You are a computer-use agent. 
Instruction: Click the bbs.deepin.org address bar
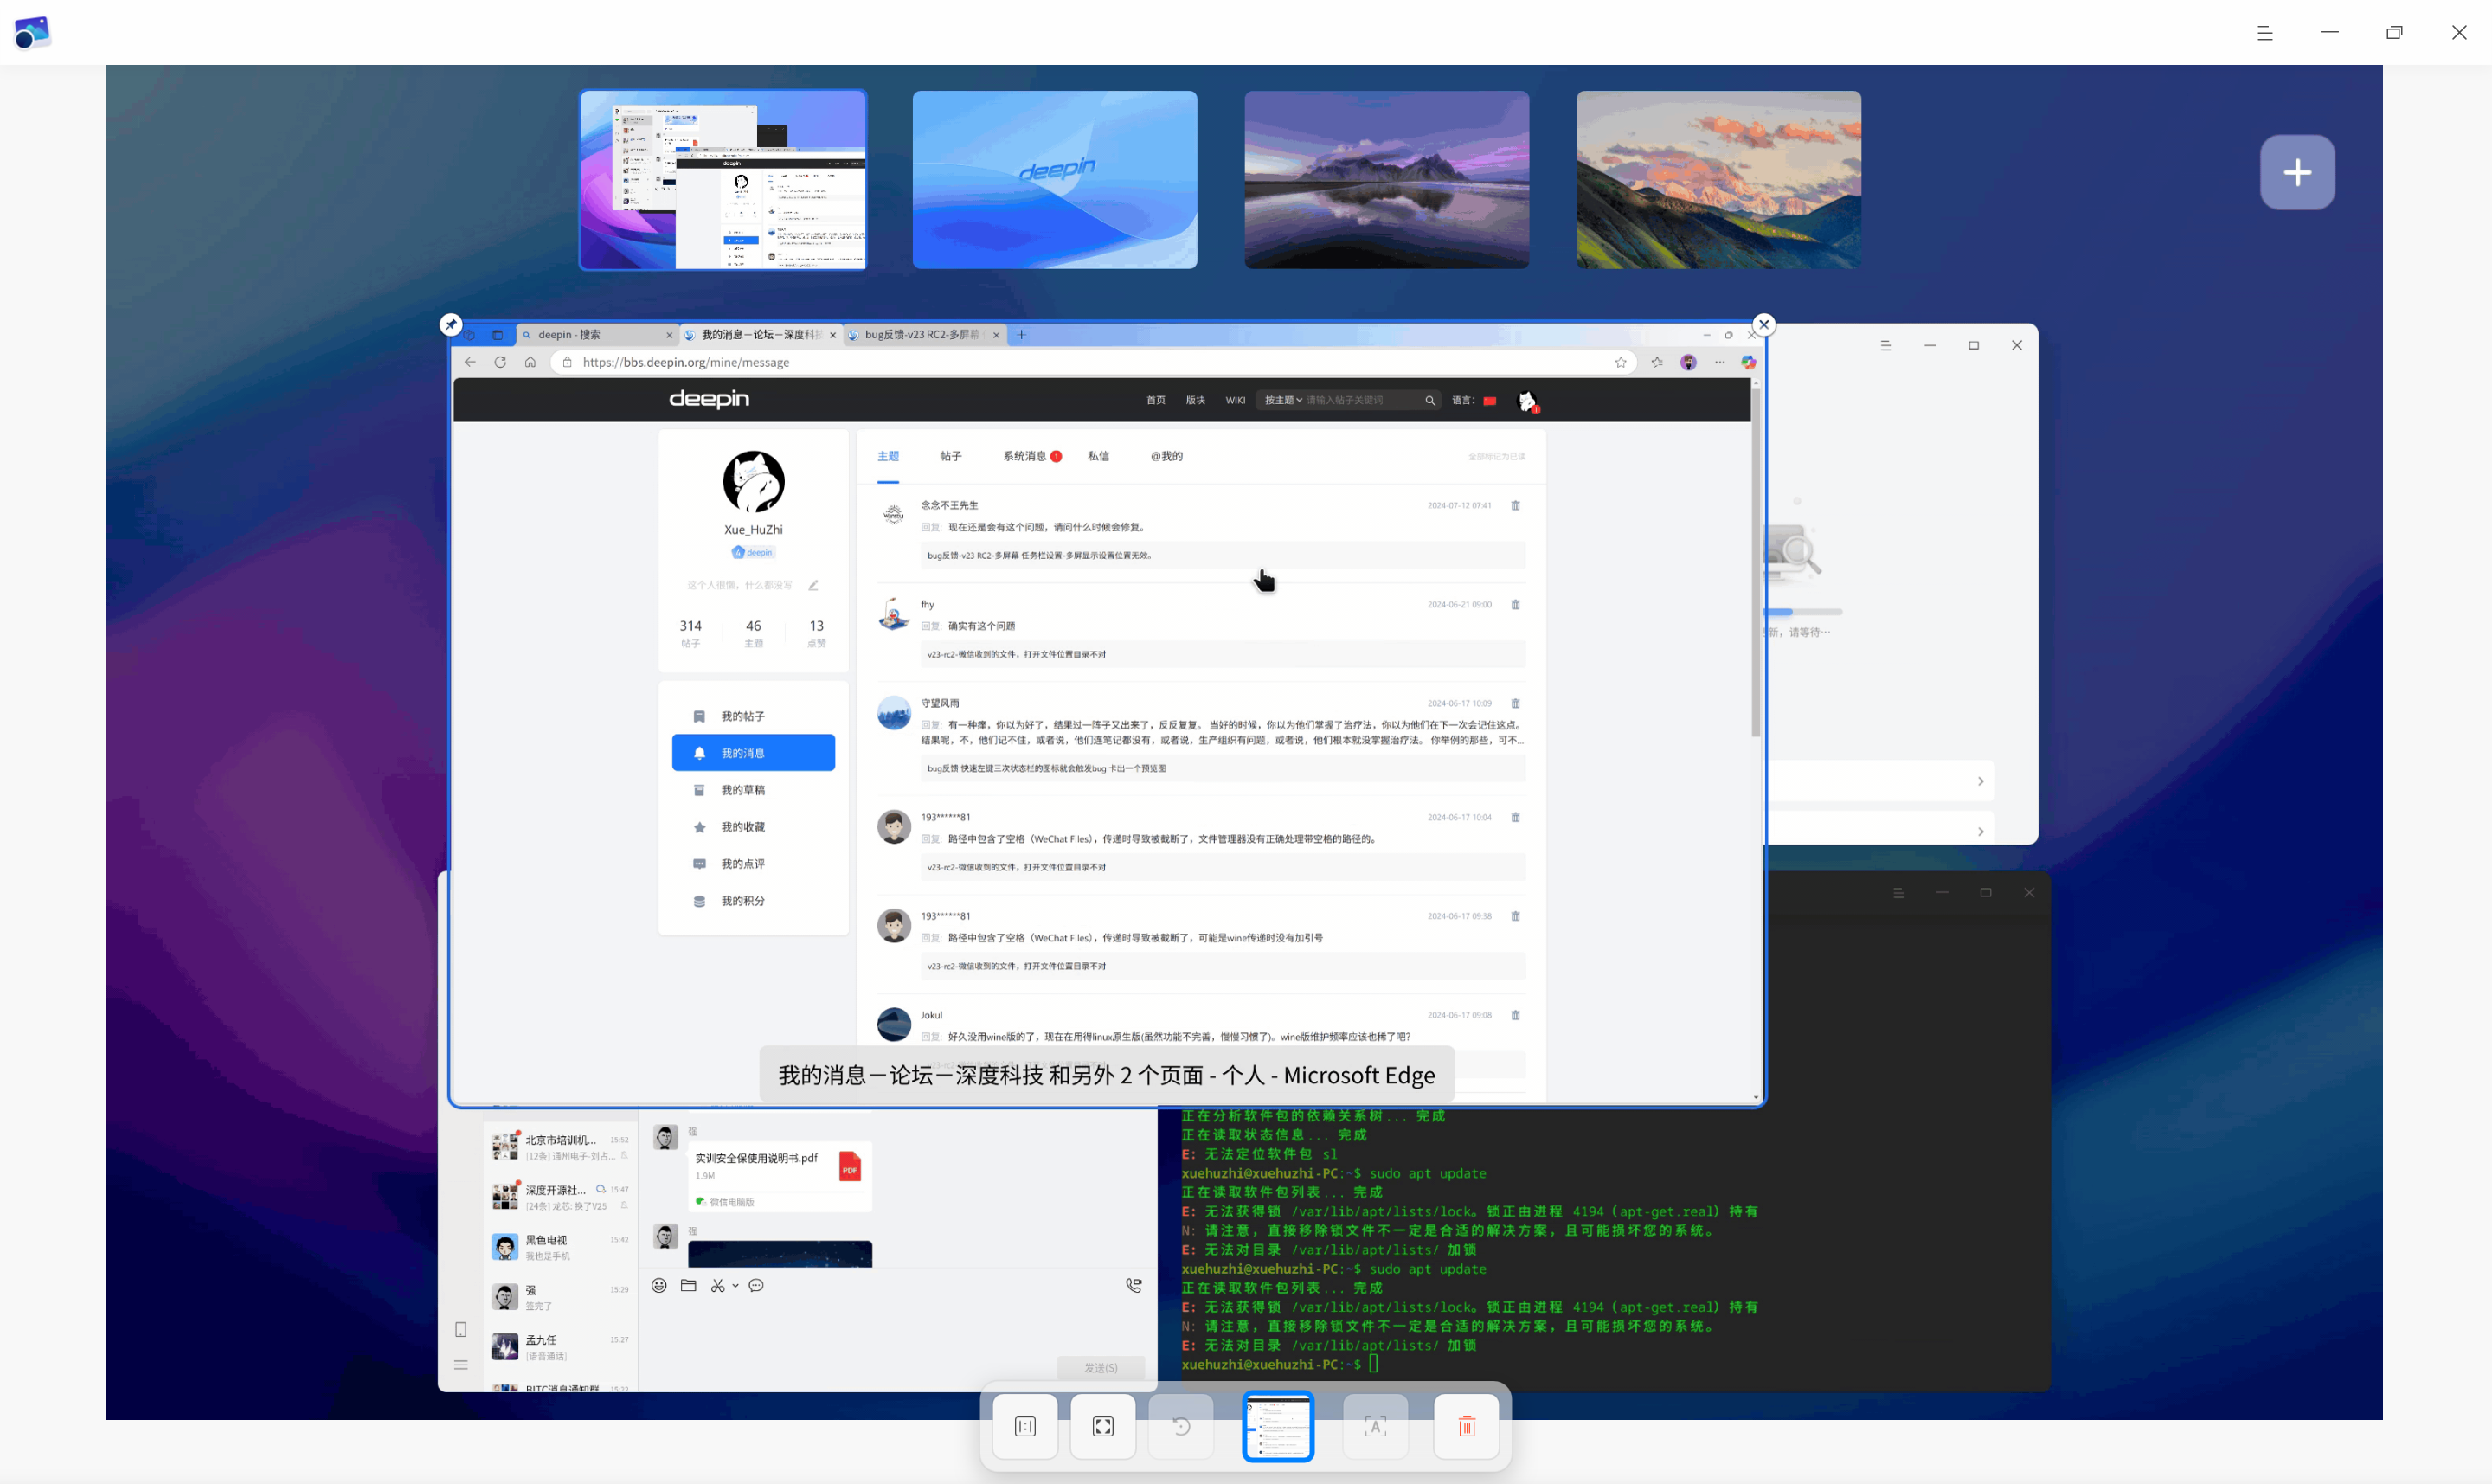coord(1094,362)
